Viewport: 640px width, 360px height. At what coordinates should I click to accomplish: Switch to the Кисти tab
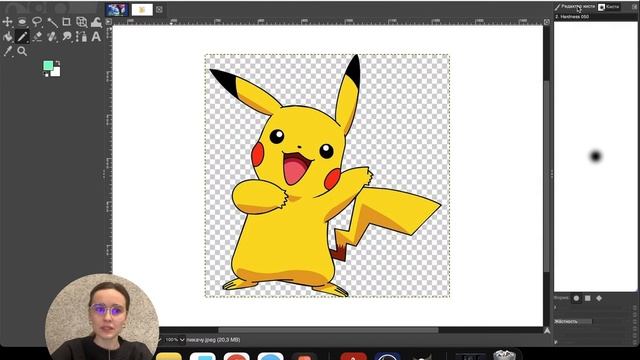coord(609,7)
